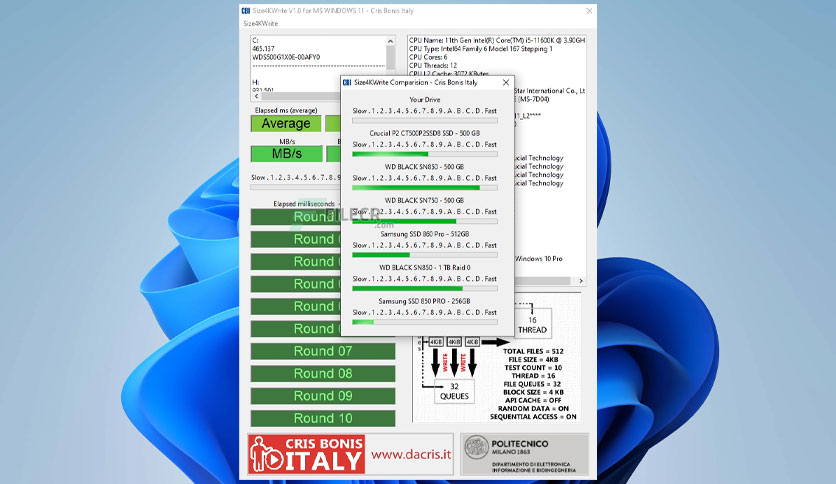
Task: Open the Size4KWrite menu
Action: pos(261,23)
